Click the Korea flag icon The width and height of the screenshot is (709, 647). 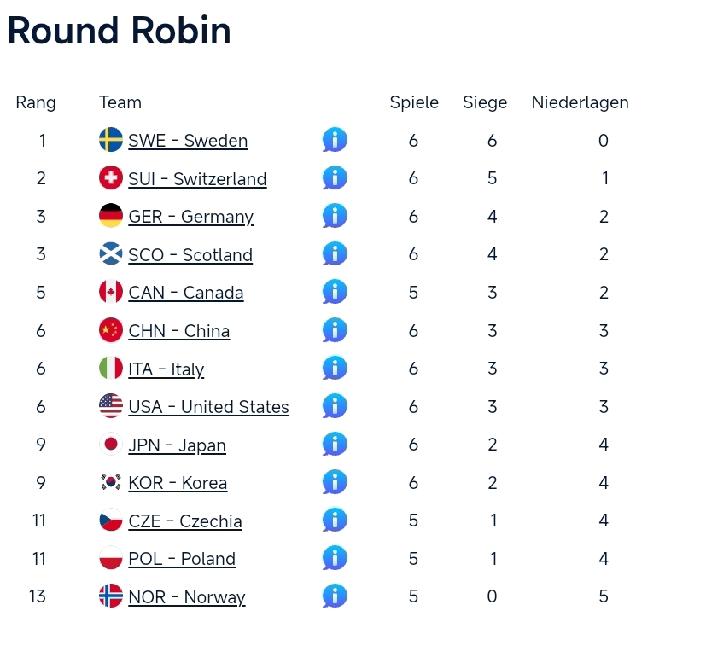(111, 482)
